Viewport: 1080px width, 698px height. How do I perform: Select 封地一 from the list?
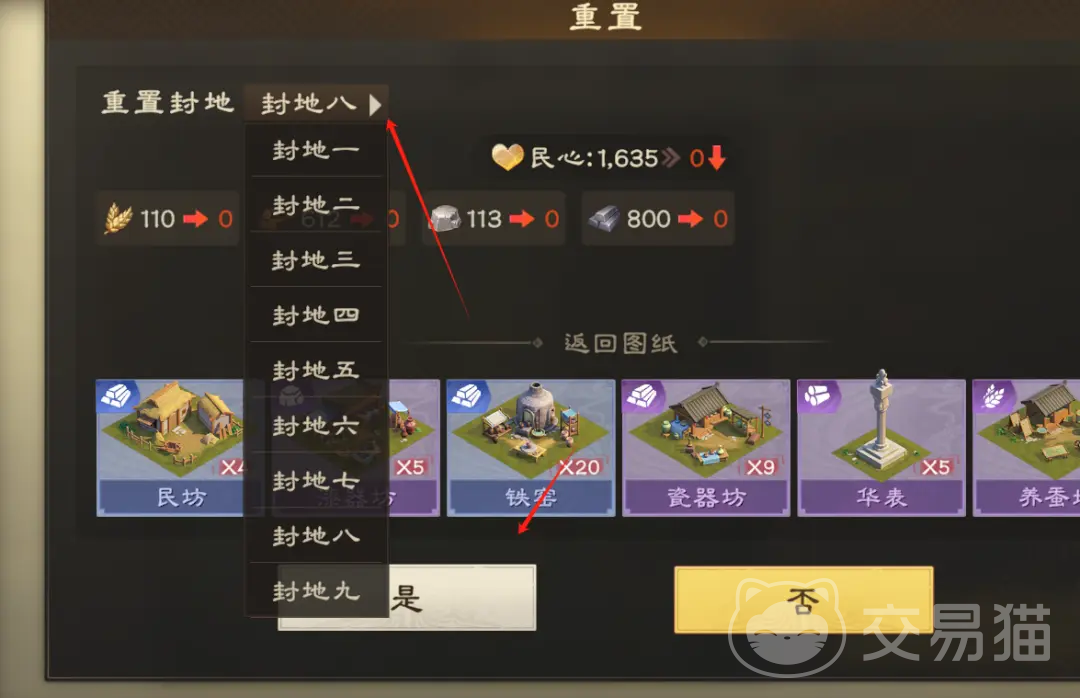click(316, 150)
